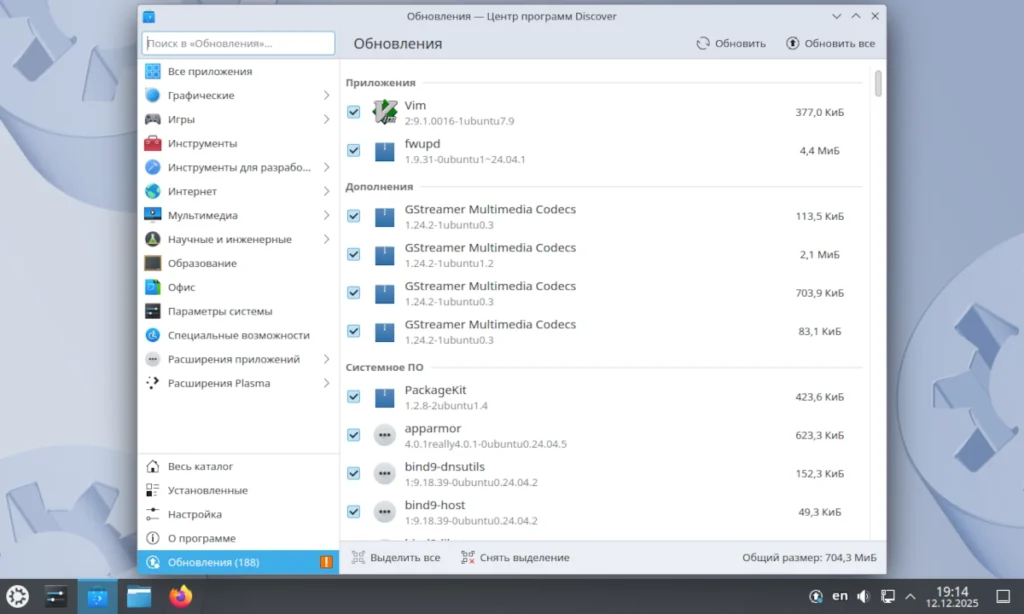Click the Vim application icon
Viewport: 1024px width, 614px height.
tap(385, 112)
